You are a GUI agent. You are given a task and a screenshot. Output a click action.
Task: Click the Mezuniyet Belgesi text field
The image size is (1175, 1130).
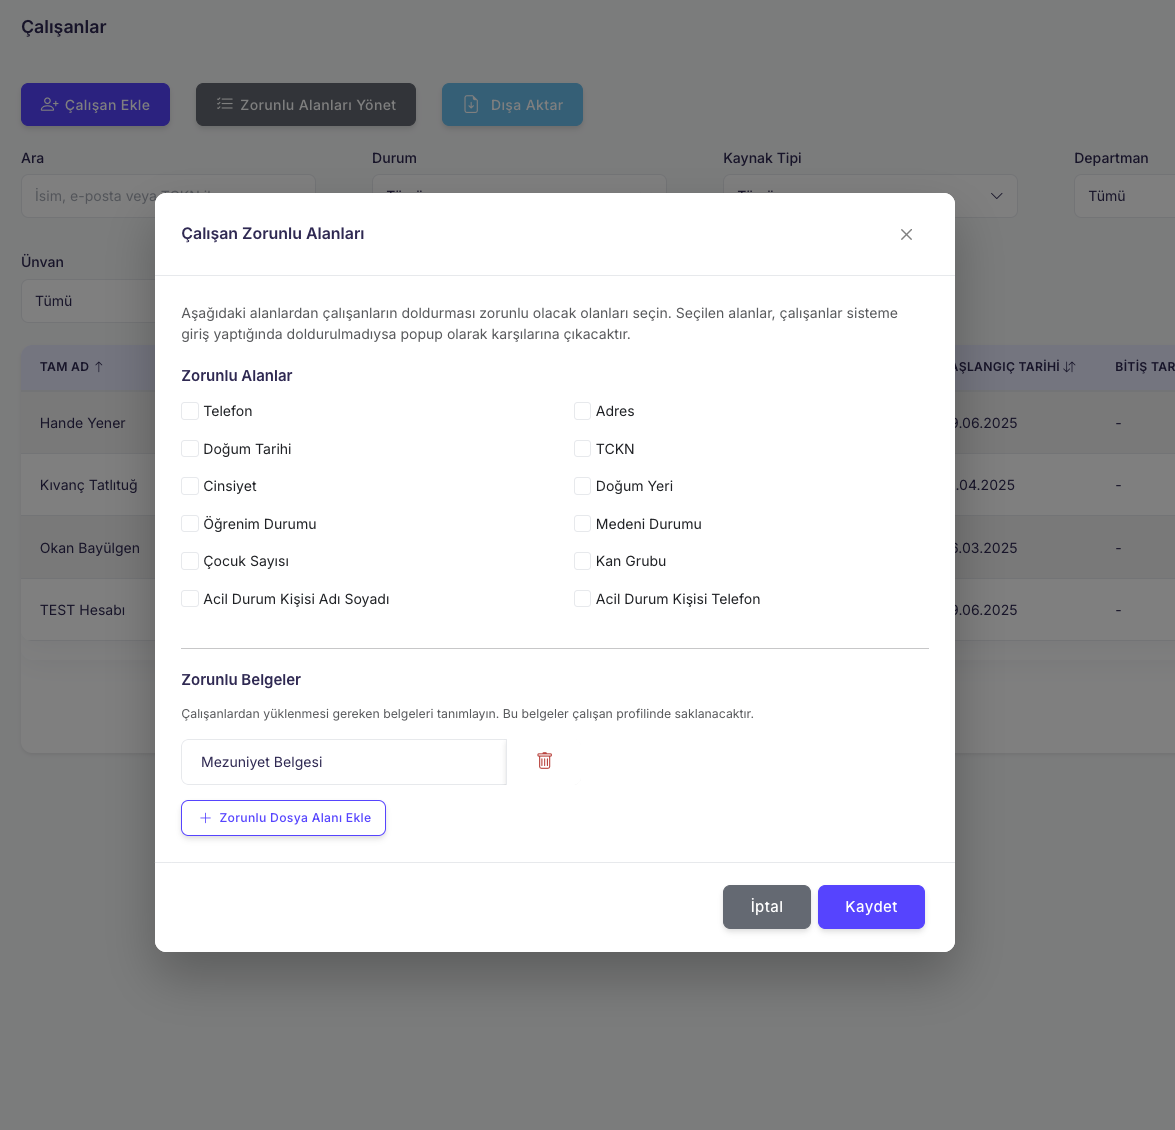click(343, 762)
